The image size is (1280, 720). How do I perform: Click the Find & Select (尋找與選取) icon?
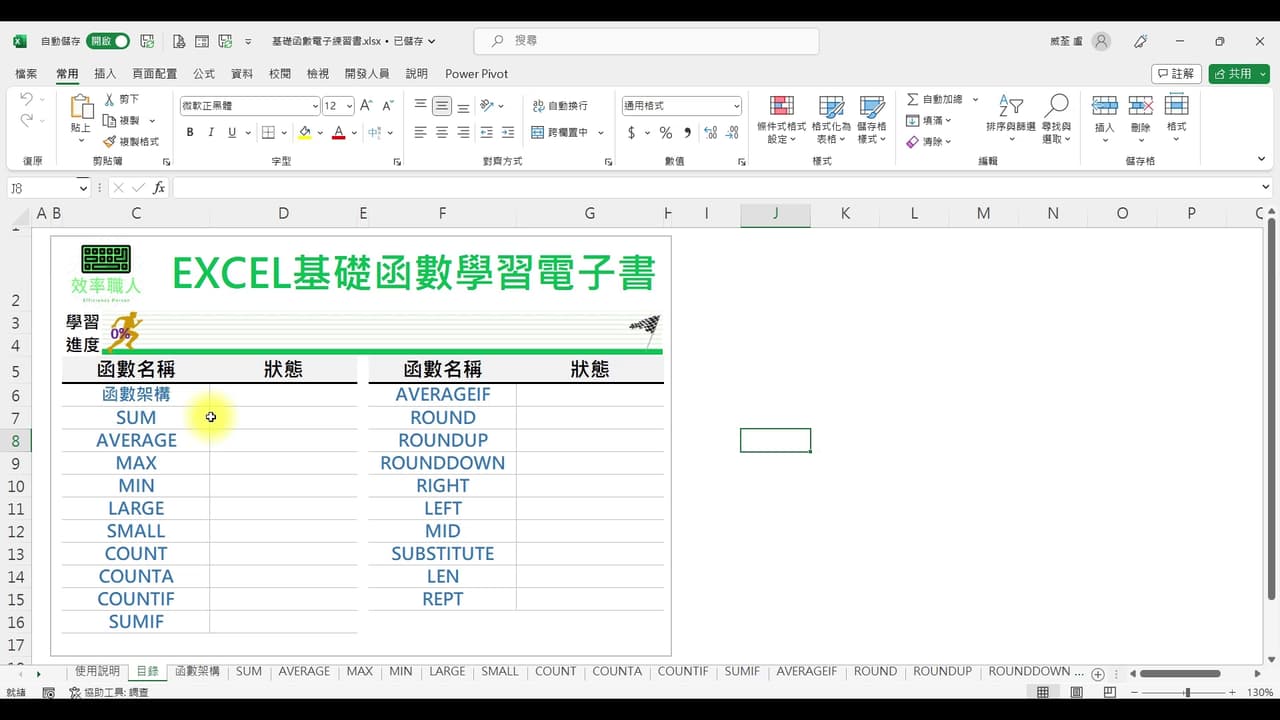tap(1057, 120)
